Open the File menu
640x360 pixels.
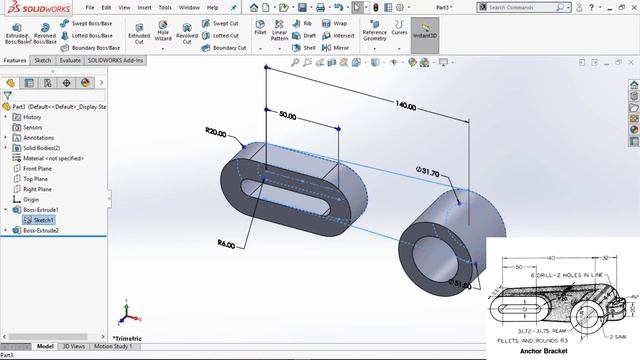tap(90, 7)
